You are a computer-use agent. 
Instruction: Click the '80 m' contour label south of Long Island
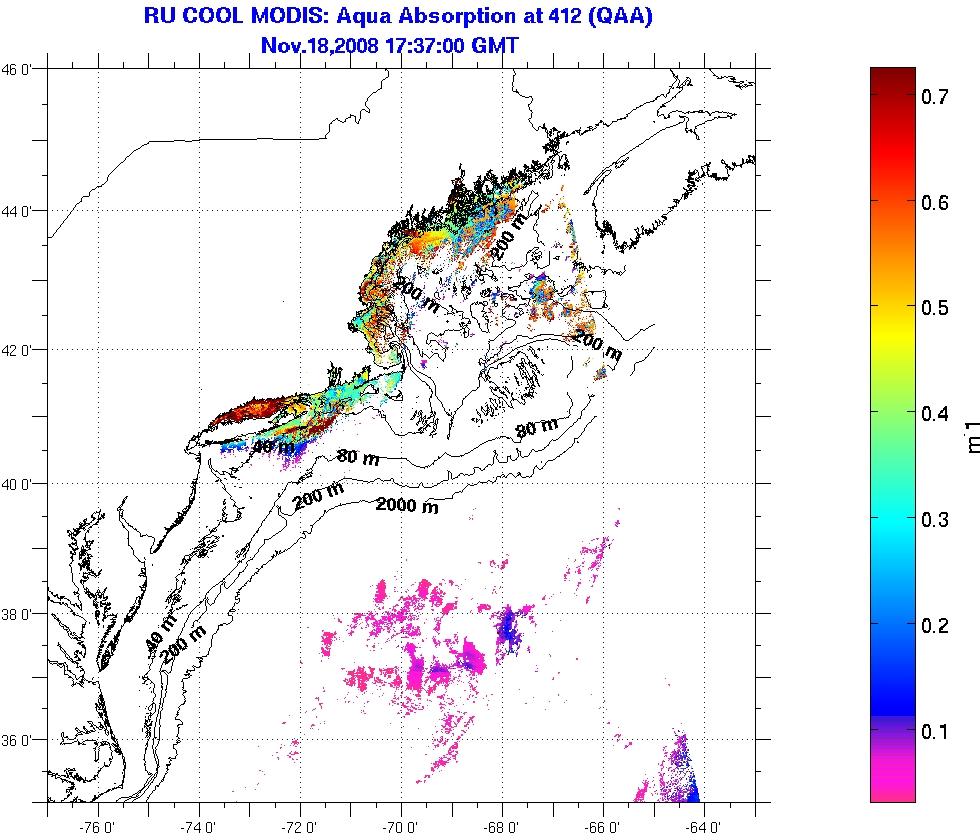click(x=358, y=458)
